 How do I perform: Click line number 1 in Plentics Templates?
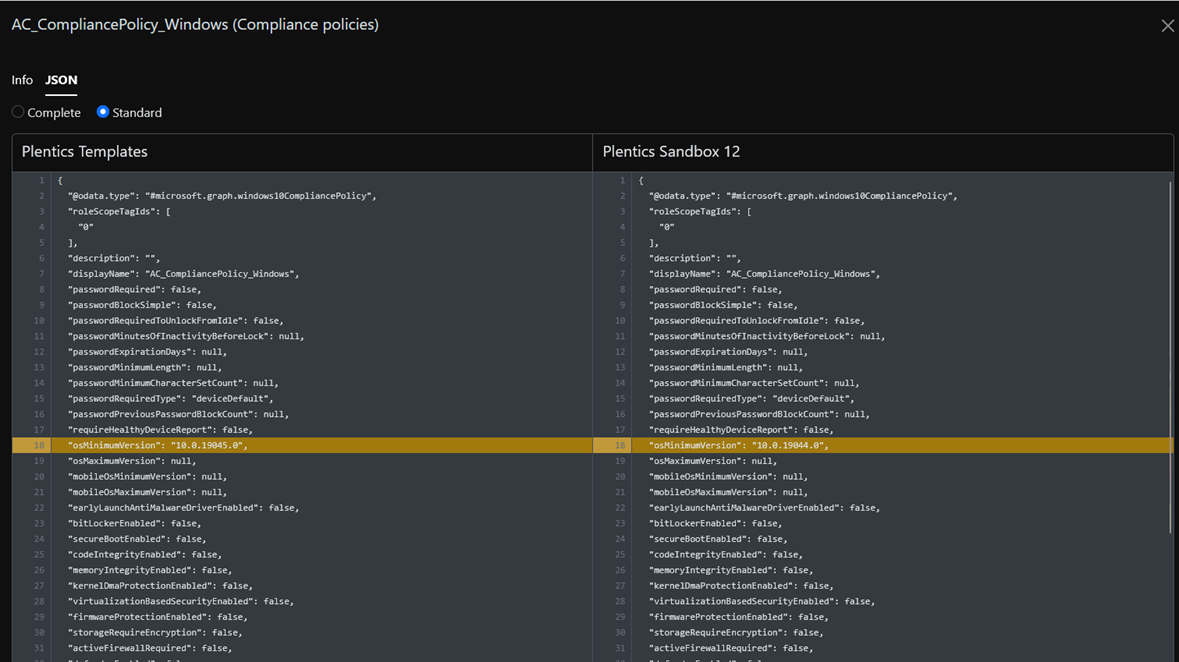point(41,181)
